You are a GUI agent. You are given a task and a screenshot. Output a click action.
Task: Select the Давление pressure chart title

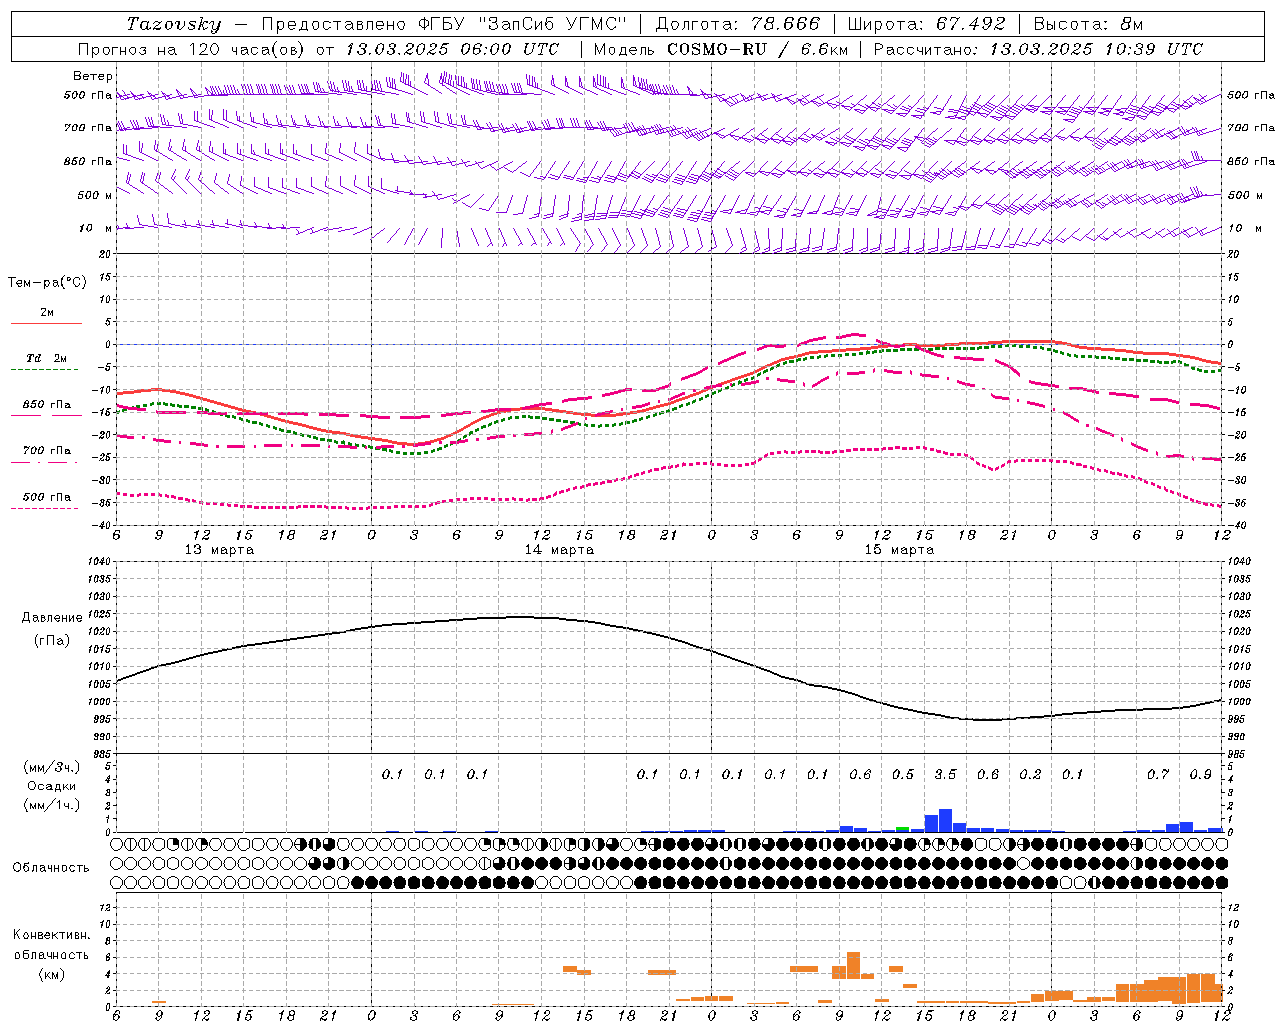[52, 618]
